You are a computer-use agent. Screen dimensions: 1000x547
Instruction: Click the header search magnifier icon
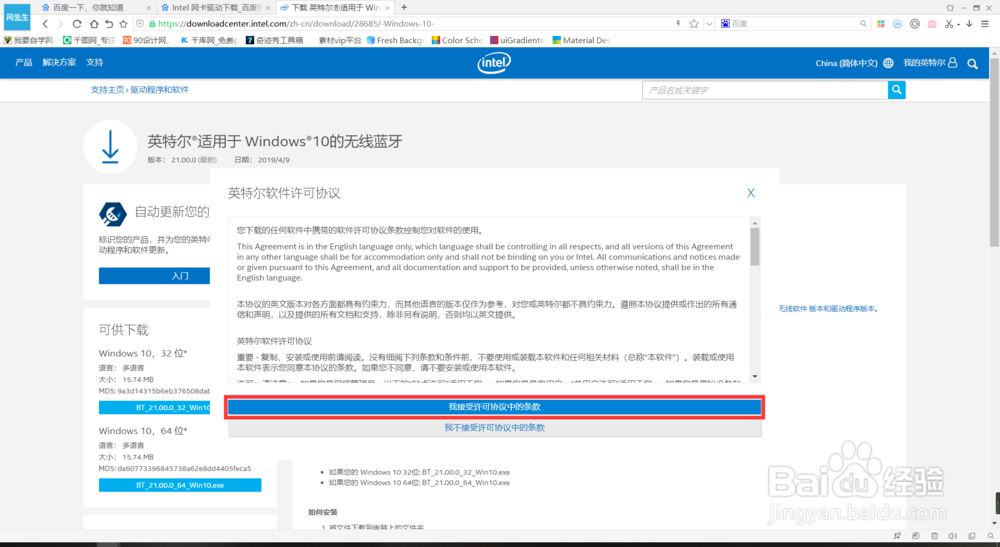tap(973, 64)
